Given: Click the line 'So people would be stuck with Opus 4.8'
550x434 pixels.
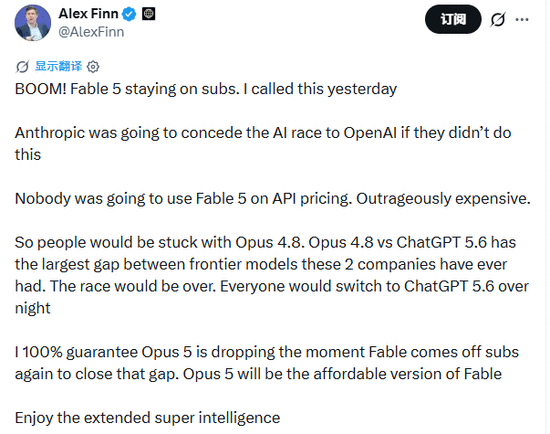Looking at the screenshot, I should (x=265, y=243).
